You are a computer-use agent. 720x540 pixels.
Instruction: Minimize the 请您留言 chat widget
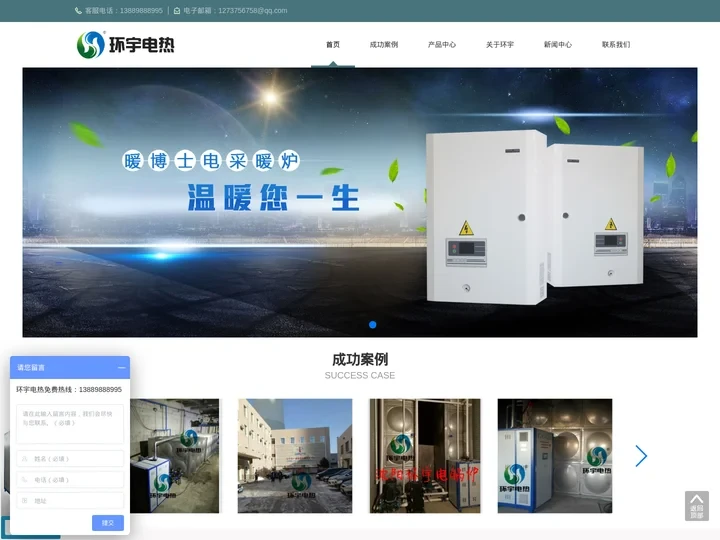[x=122, y=368]
